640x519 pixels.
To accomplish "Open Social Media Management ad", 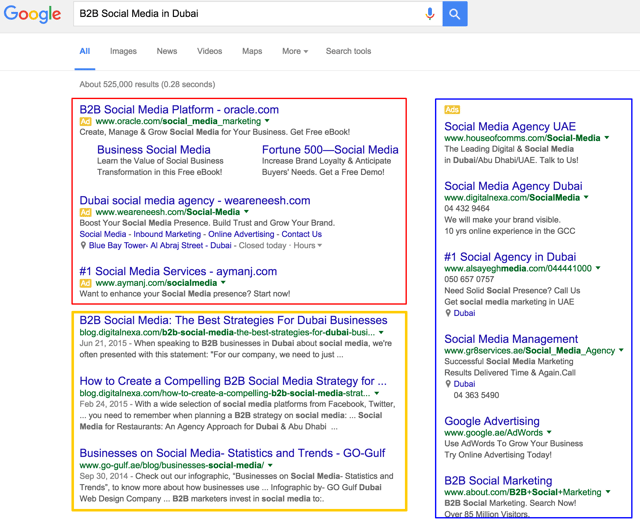I will [511, 339].
